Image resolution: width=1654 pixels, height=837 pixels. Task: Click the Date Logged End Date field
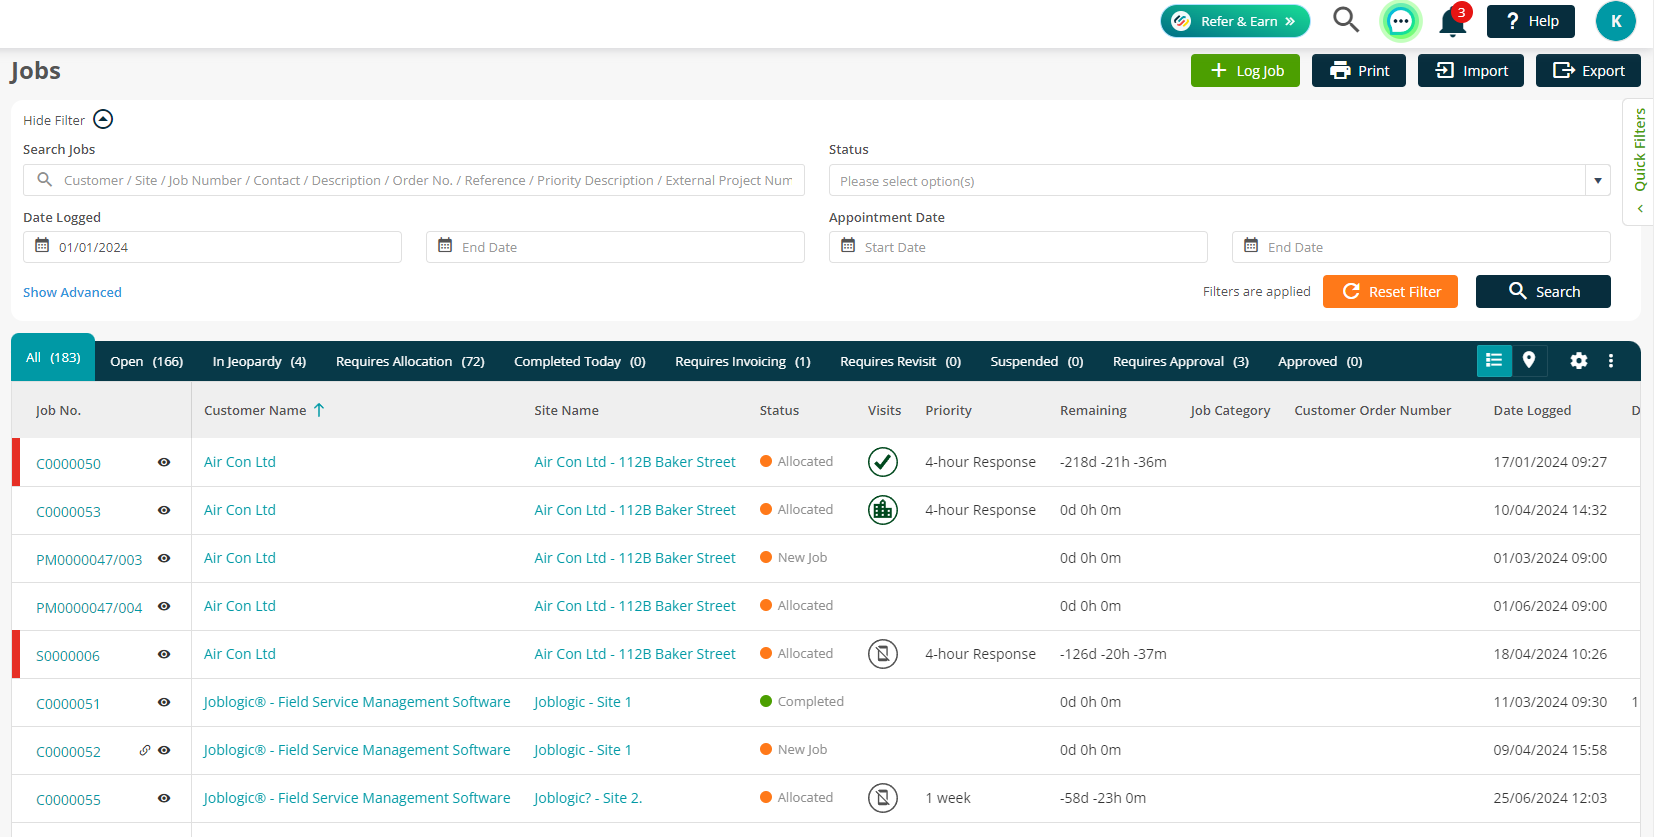(x=615, y=247)
